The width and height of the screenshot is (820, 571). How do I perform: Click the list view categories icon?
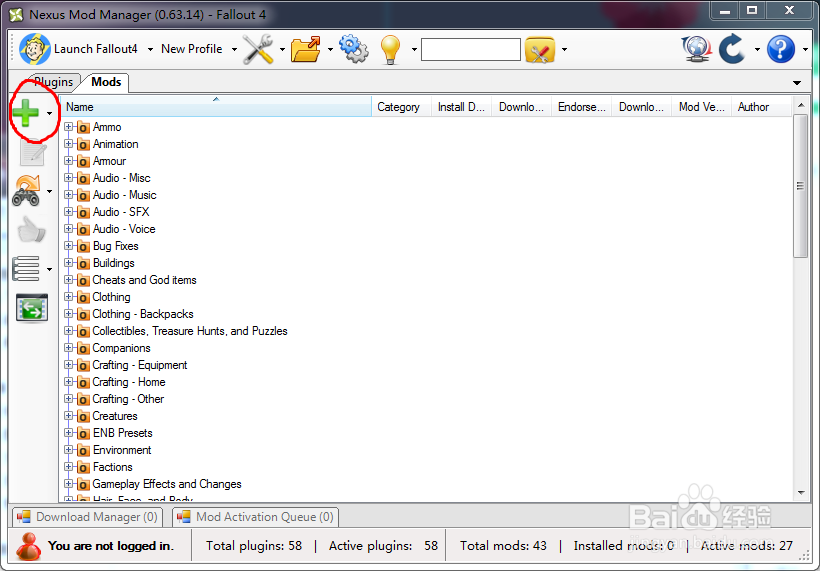tap(26, 269)
